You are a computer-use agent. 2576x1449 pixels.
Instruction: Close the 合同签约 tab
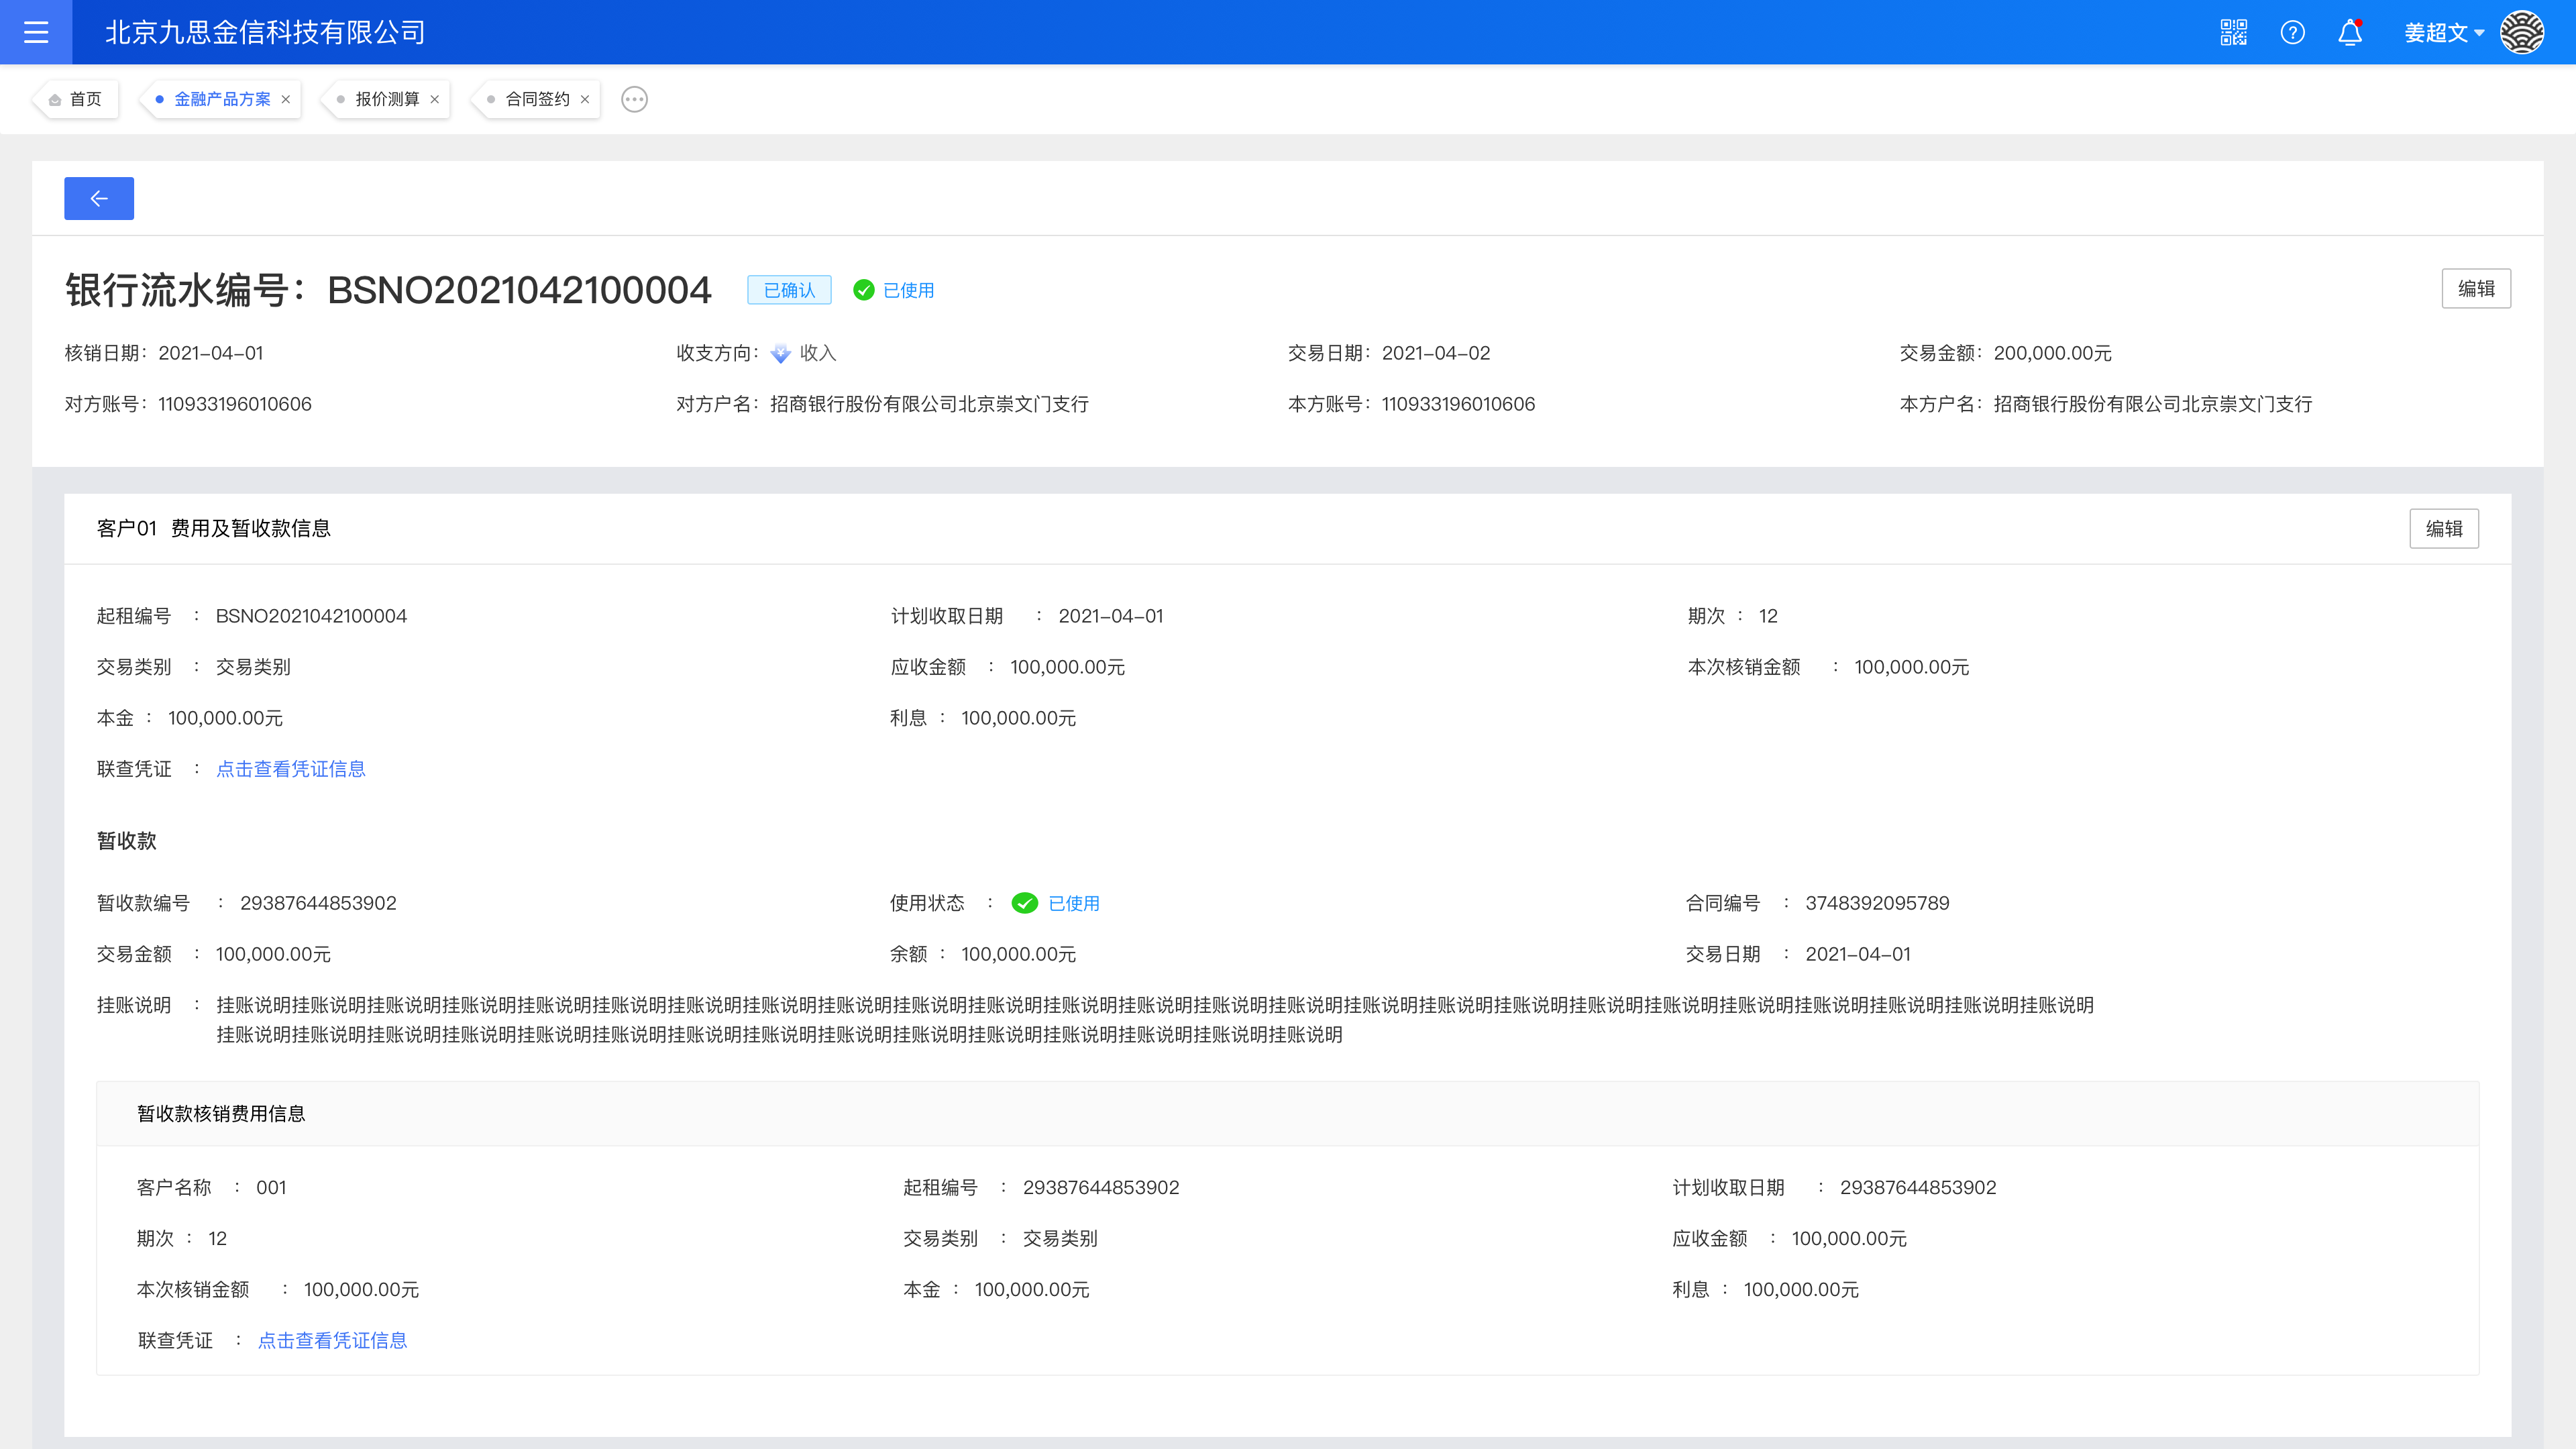pyautogui.click(x=585, y=99)
